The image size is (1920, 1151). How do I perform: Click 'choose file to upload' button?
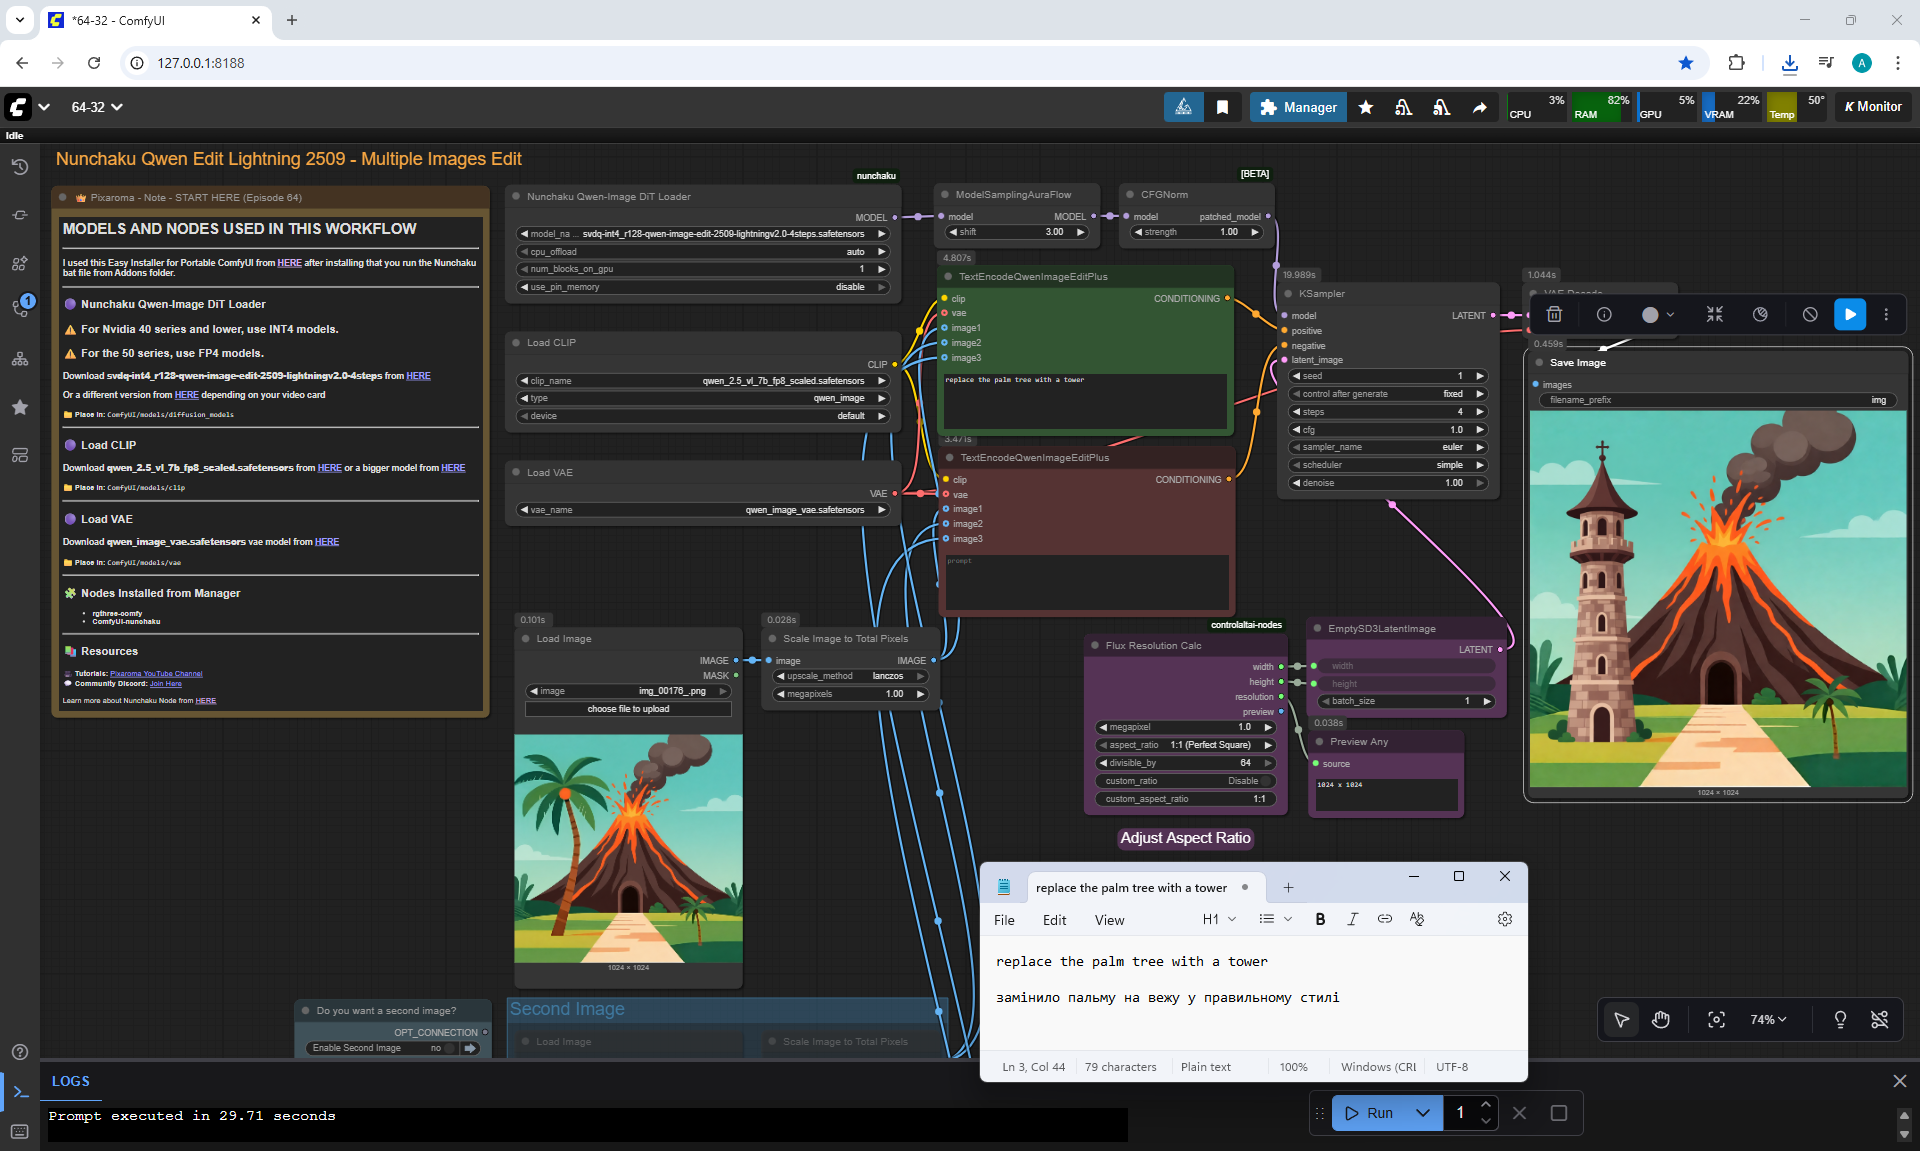[x=628, y=709]
